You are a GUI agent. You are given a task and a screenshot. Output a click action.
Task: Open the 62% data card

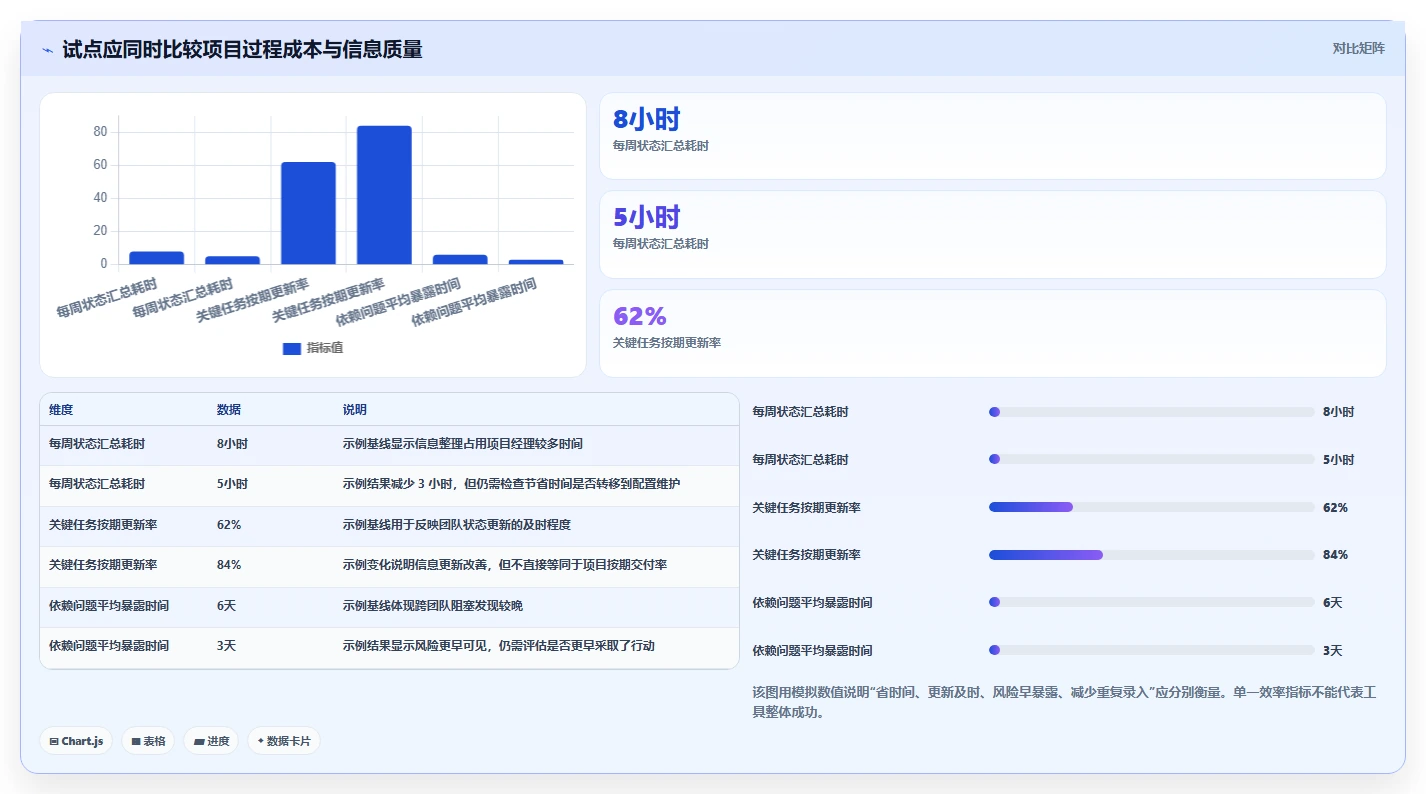coord(992,333)
